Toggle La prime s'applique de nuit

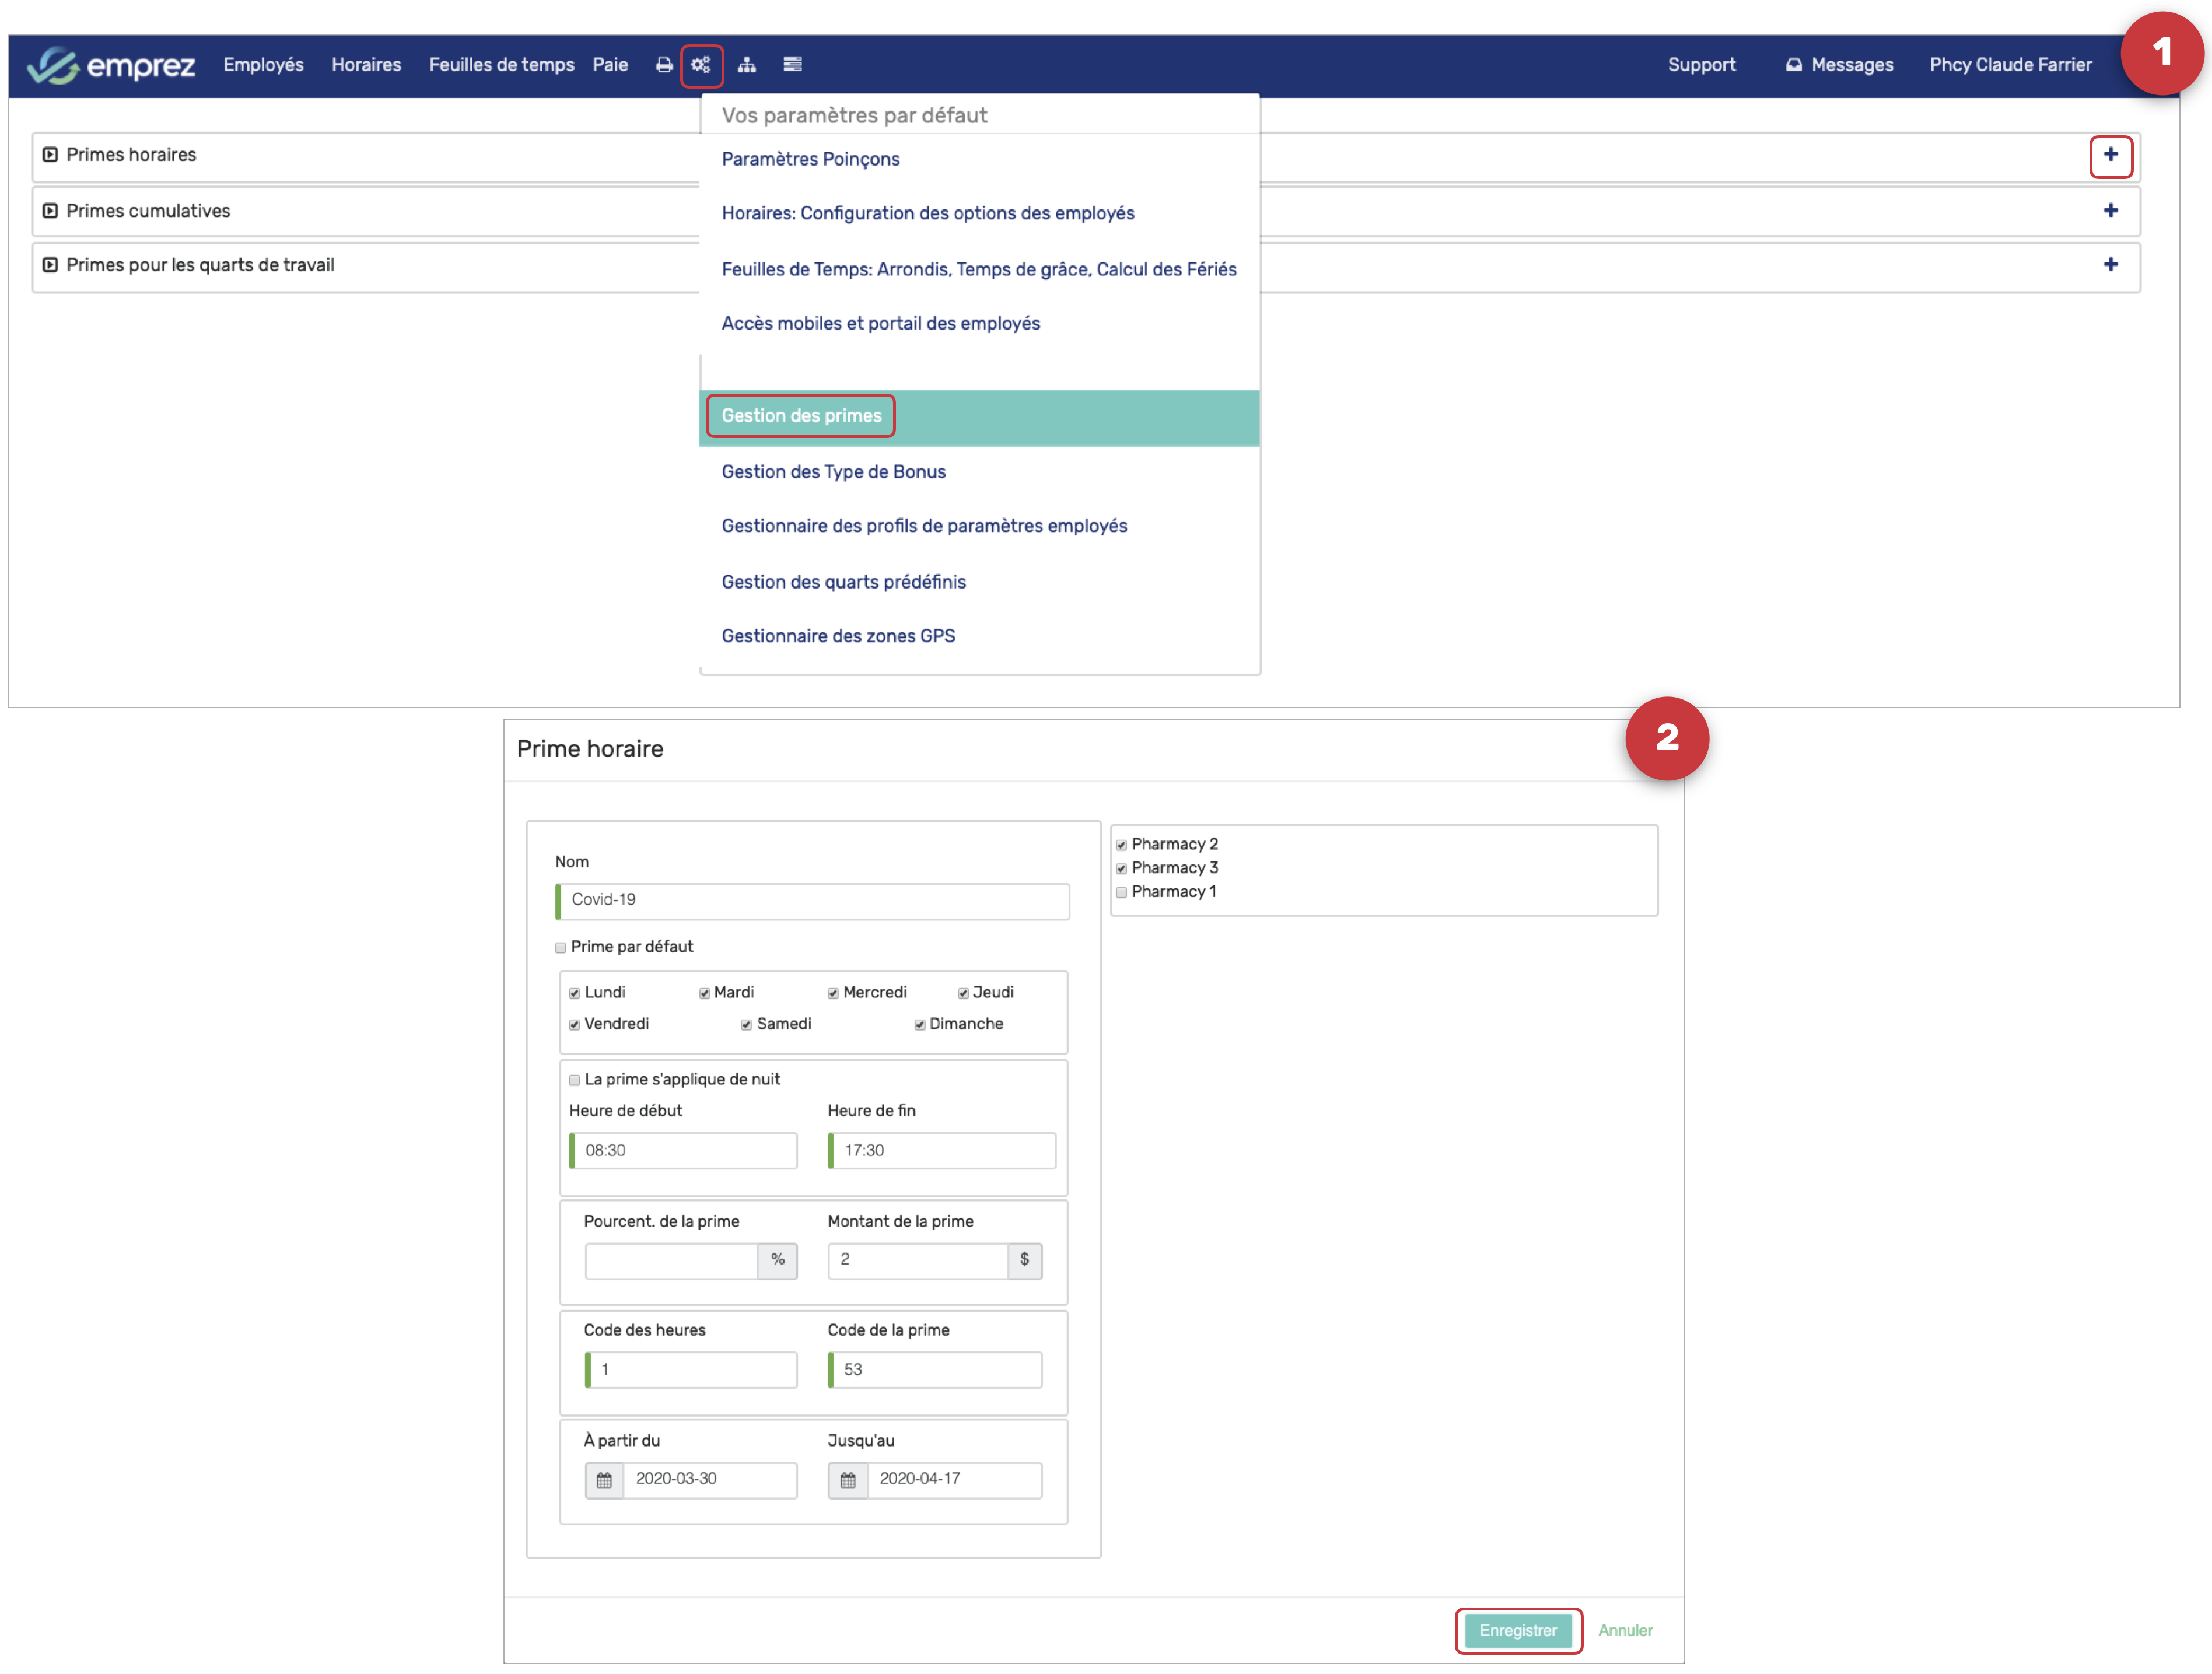[575, 1079]
